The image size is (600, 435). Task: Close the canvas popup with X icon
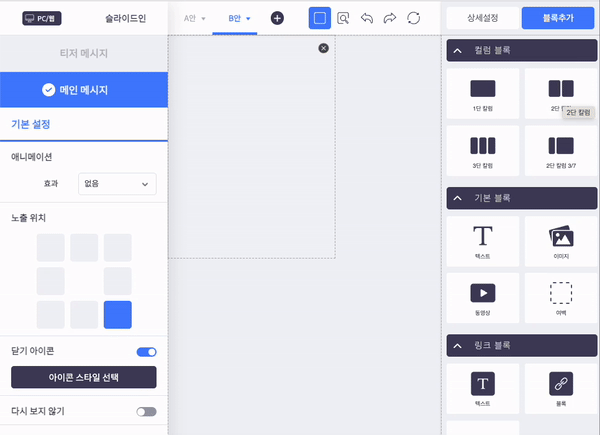click(323, 48)
